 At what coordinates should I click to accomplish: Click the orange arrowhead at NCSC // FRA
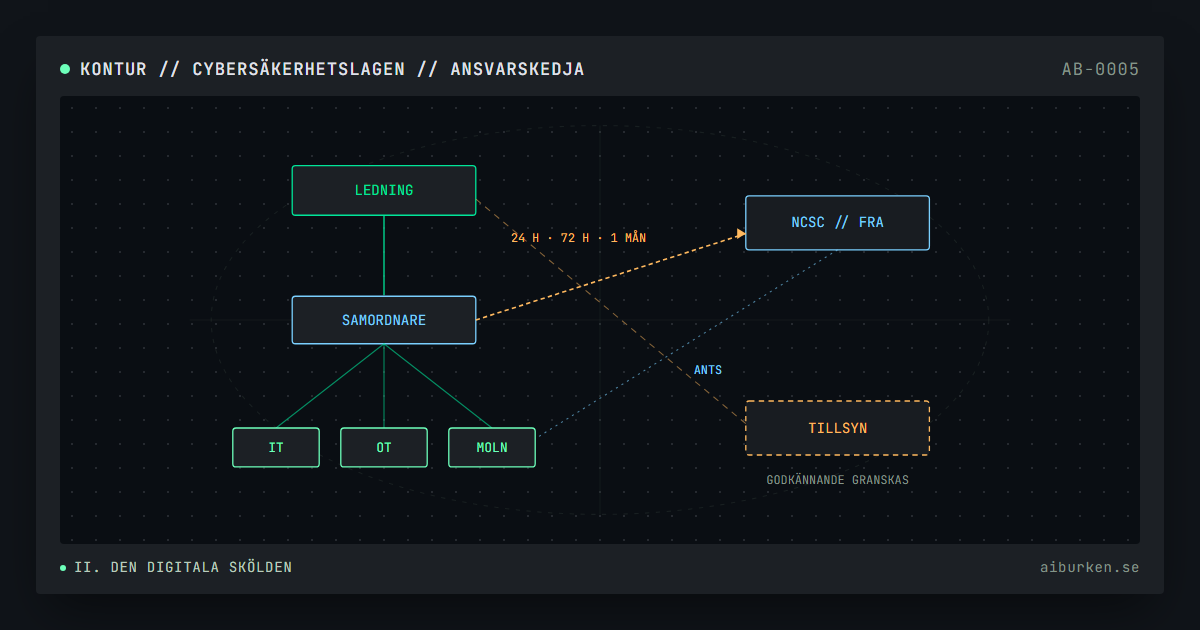(x=741, y=234)
